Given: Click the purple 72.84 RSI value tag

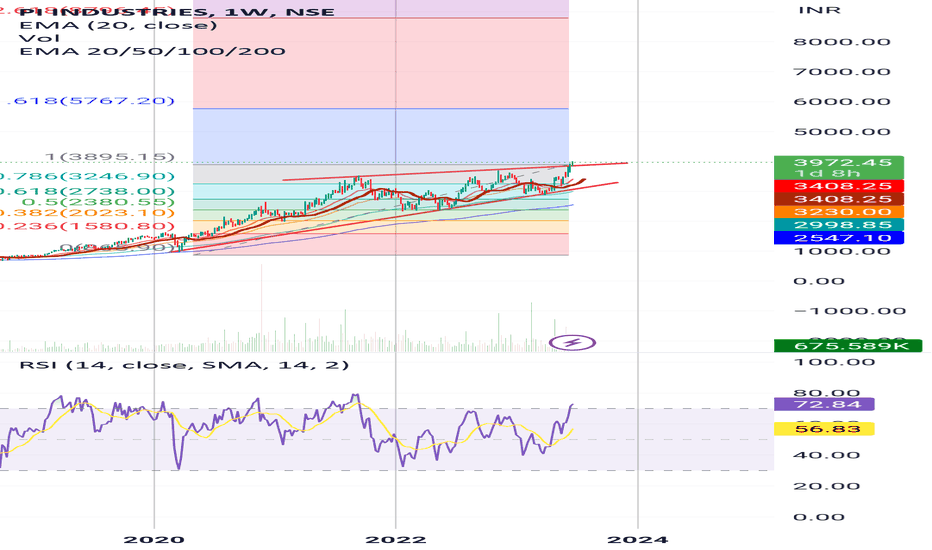Looking at the screenshot, I should click(x=824, y=404).
